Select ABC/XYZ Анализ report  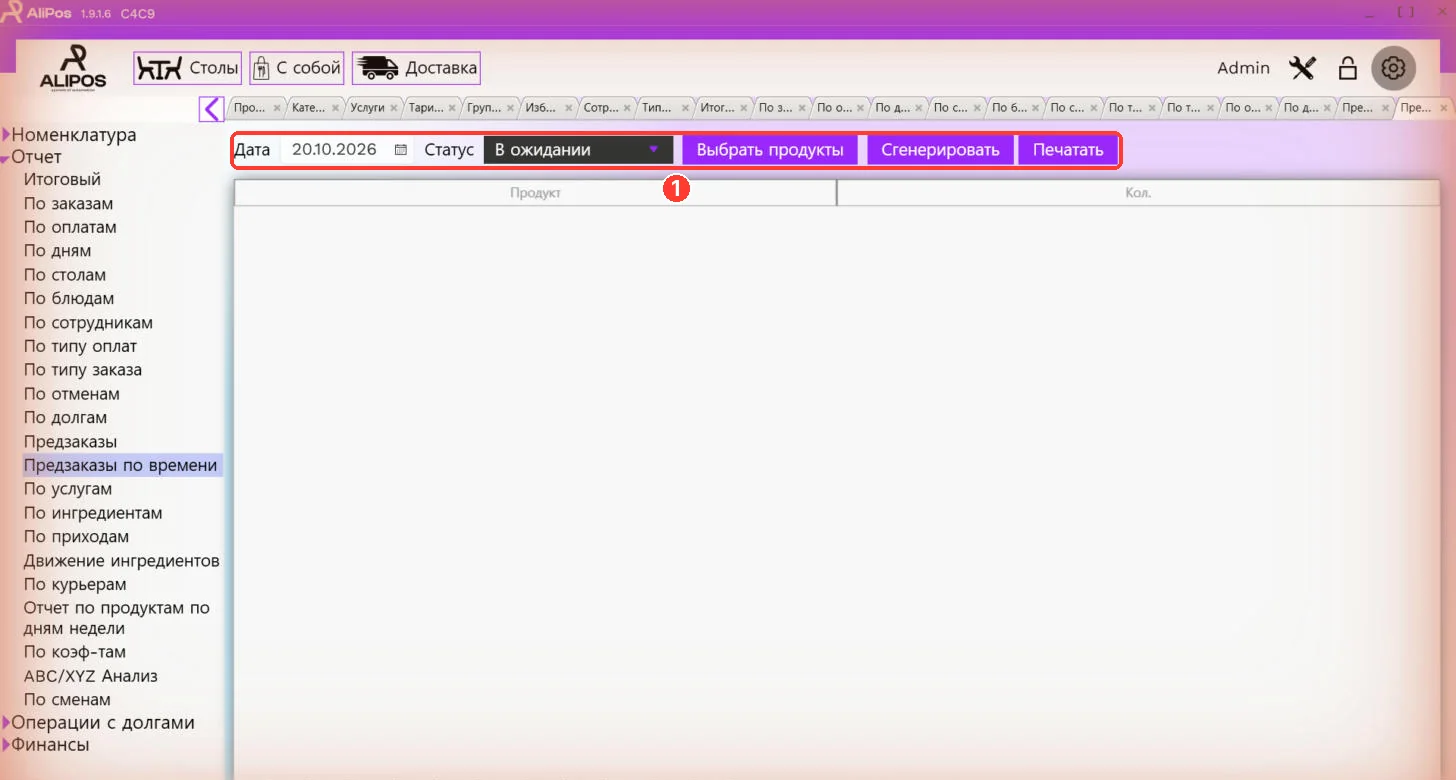[91, 676]
